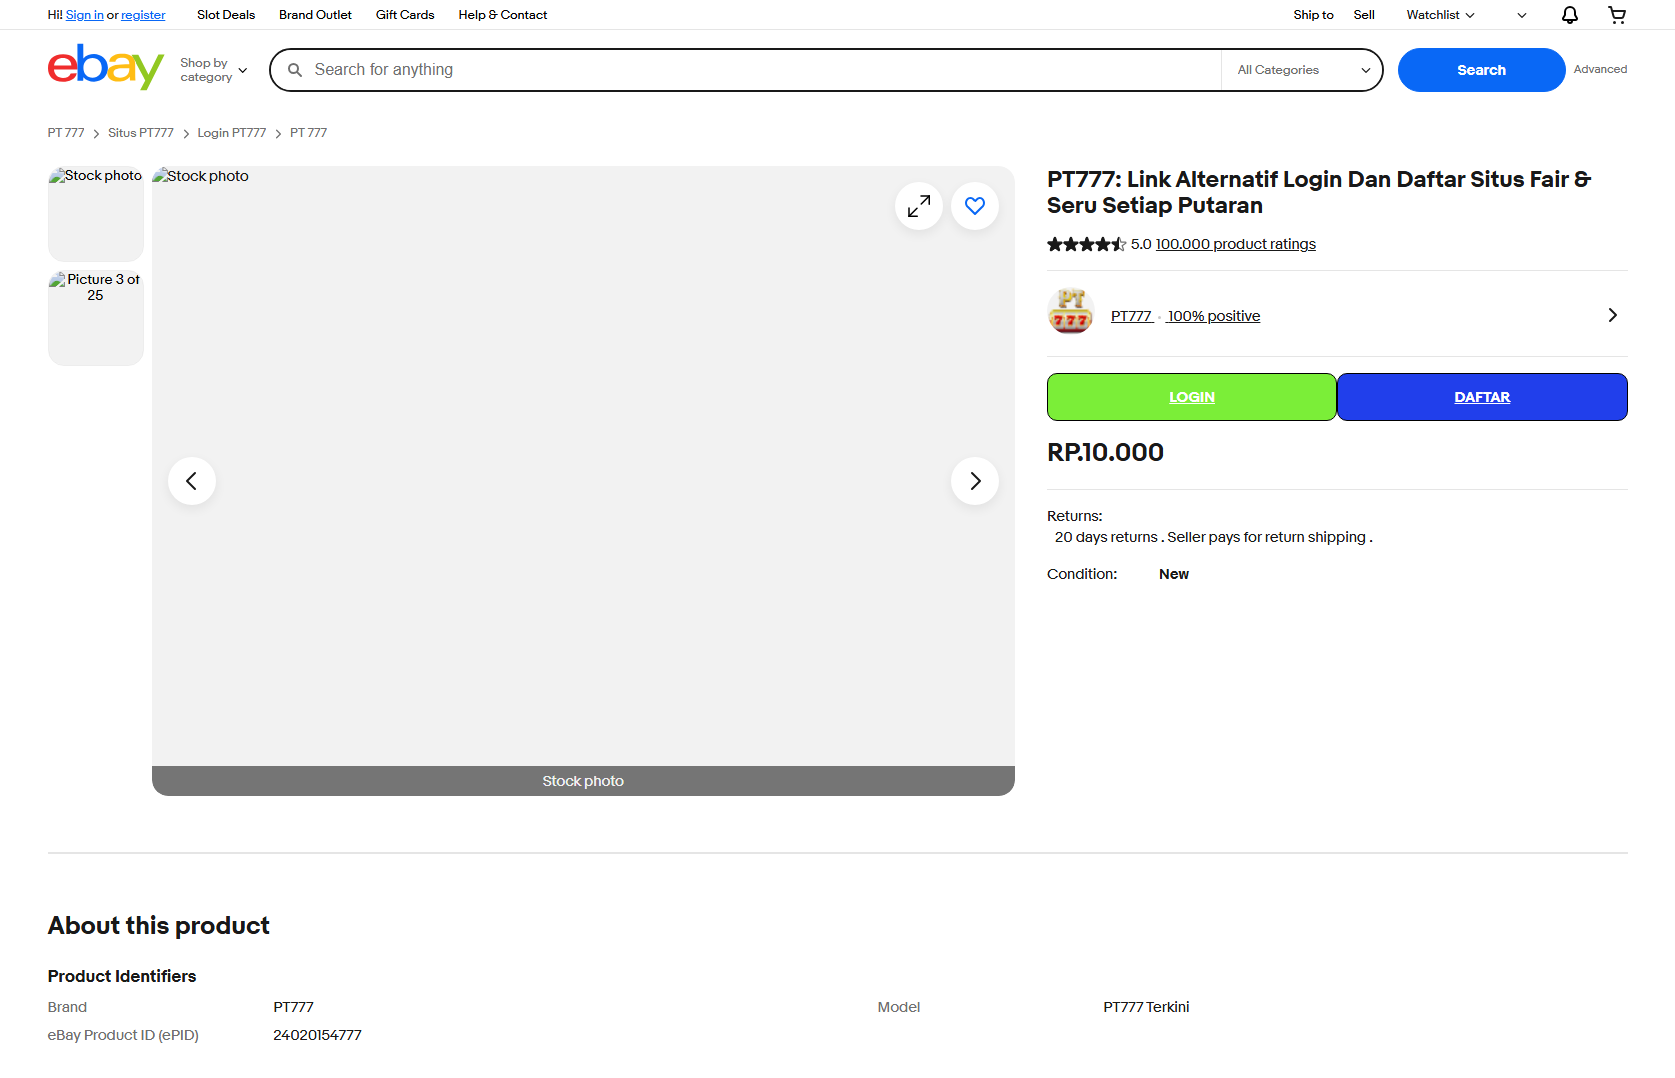Click the 5.0 rating score
This screenshot has width=1675, height=1078.
coord(1141,244)
